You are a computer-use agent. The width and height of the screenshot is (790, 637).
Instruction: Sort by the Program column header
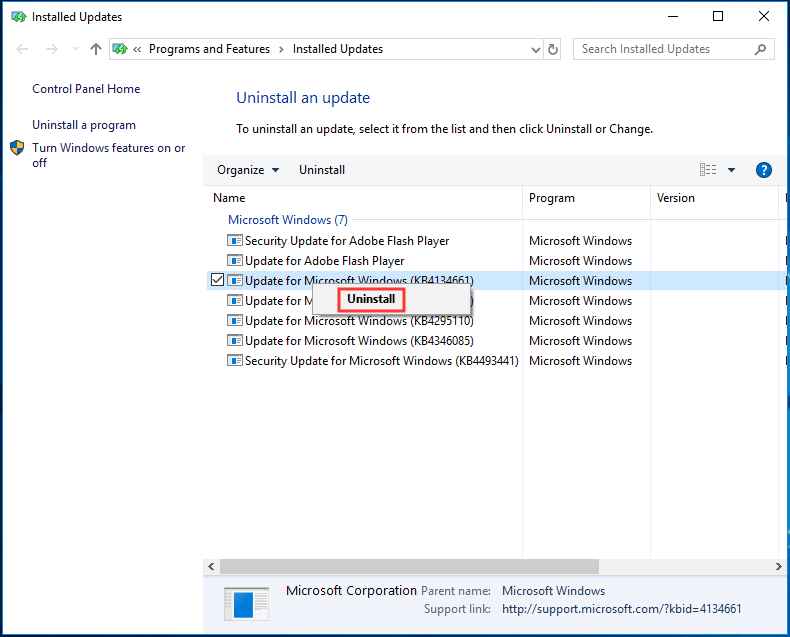click(x=552, y=198)
